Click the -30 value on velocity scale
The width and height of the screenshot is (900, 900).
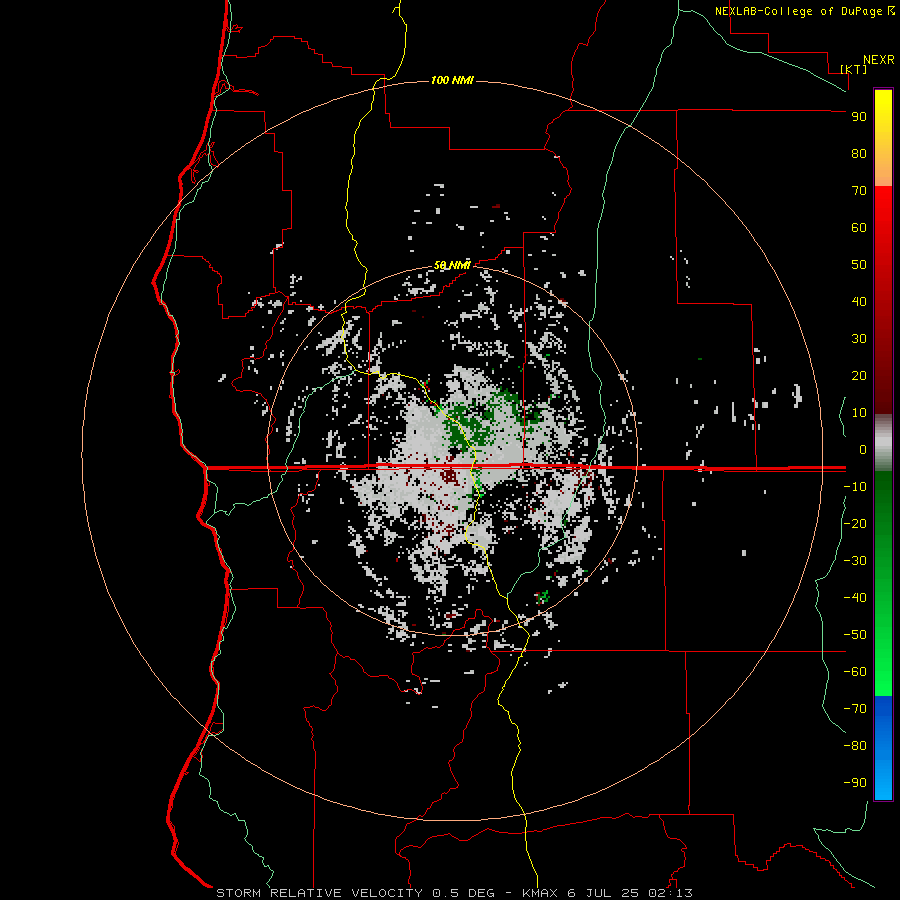(855, 561)
